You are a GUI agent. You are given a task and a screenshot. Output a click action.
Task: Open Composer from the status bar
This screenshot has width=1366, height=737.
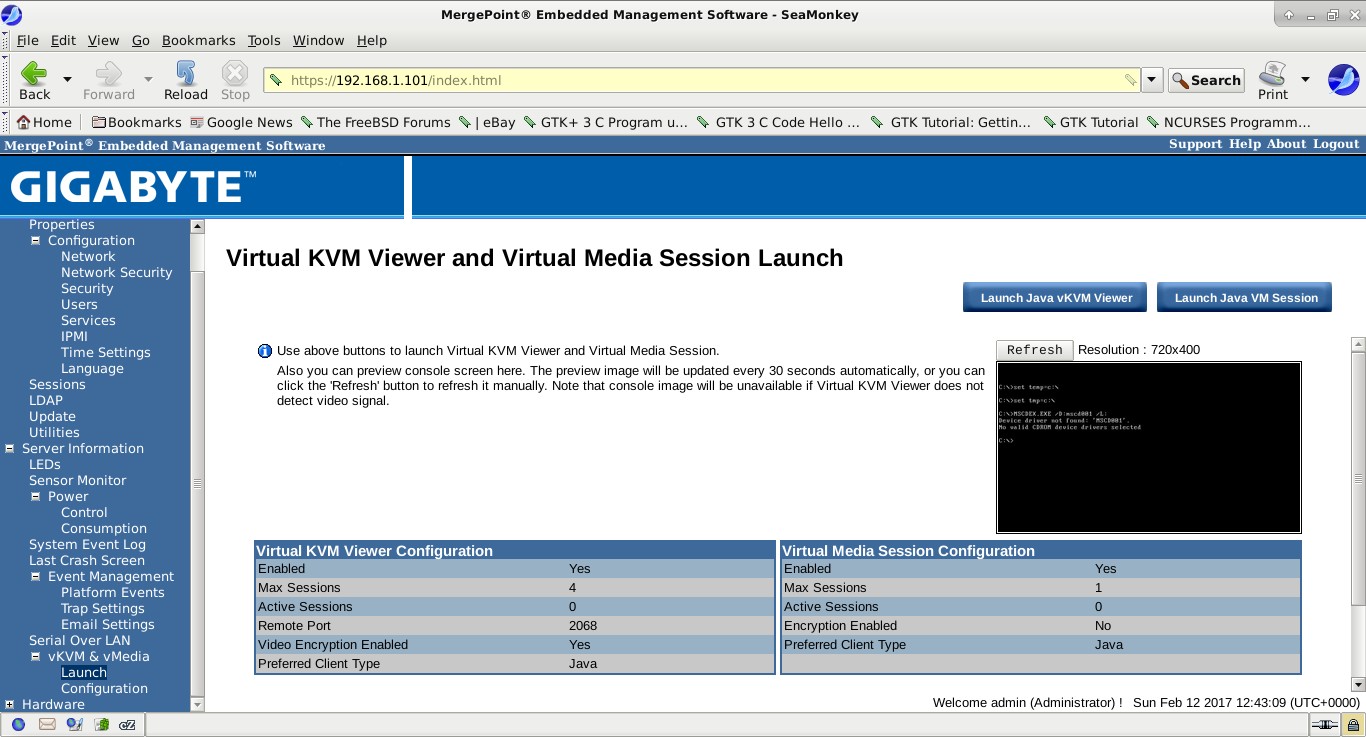[75, 725]
